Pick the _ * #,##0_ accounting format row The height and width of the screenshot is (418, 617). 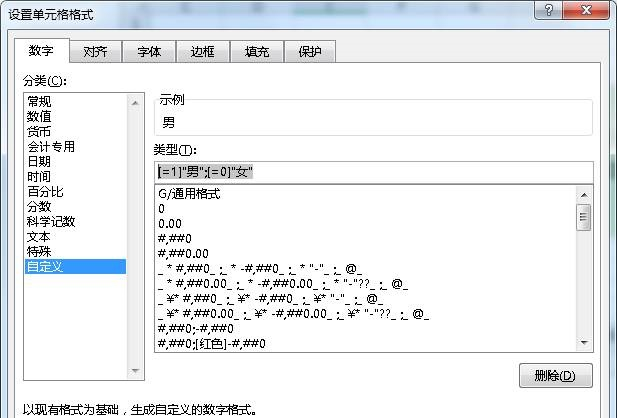click(x=365, y=268)
